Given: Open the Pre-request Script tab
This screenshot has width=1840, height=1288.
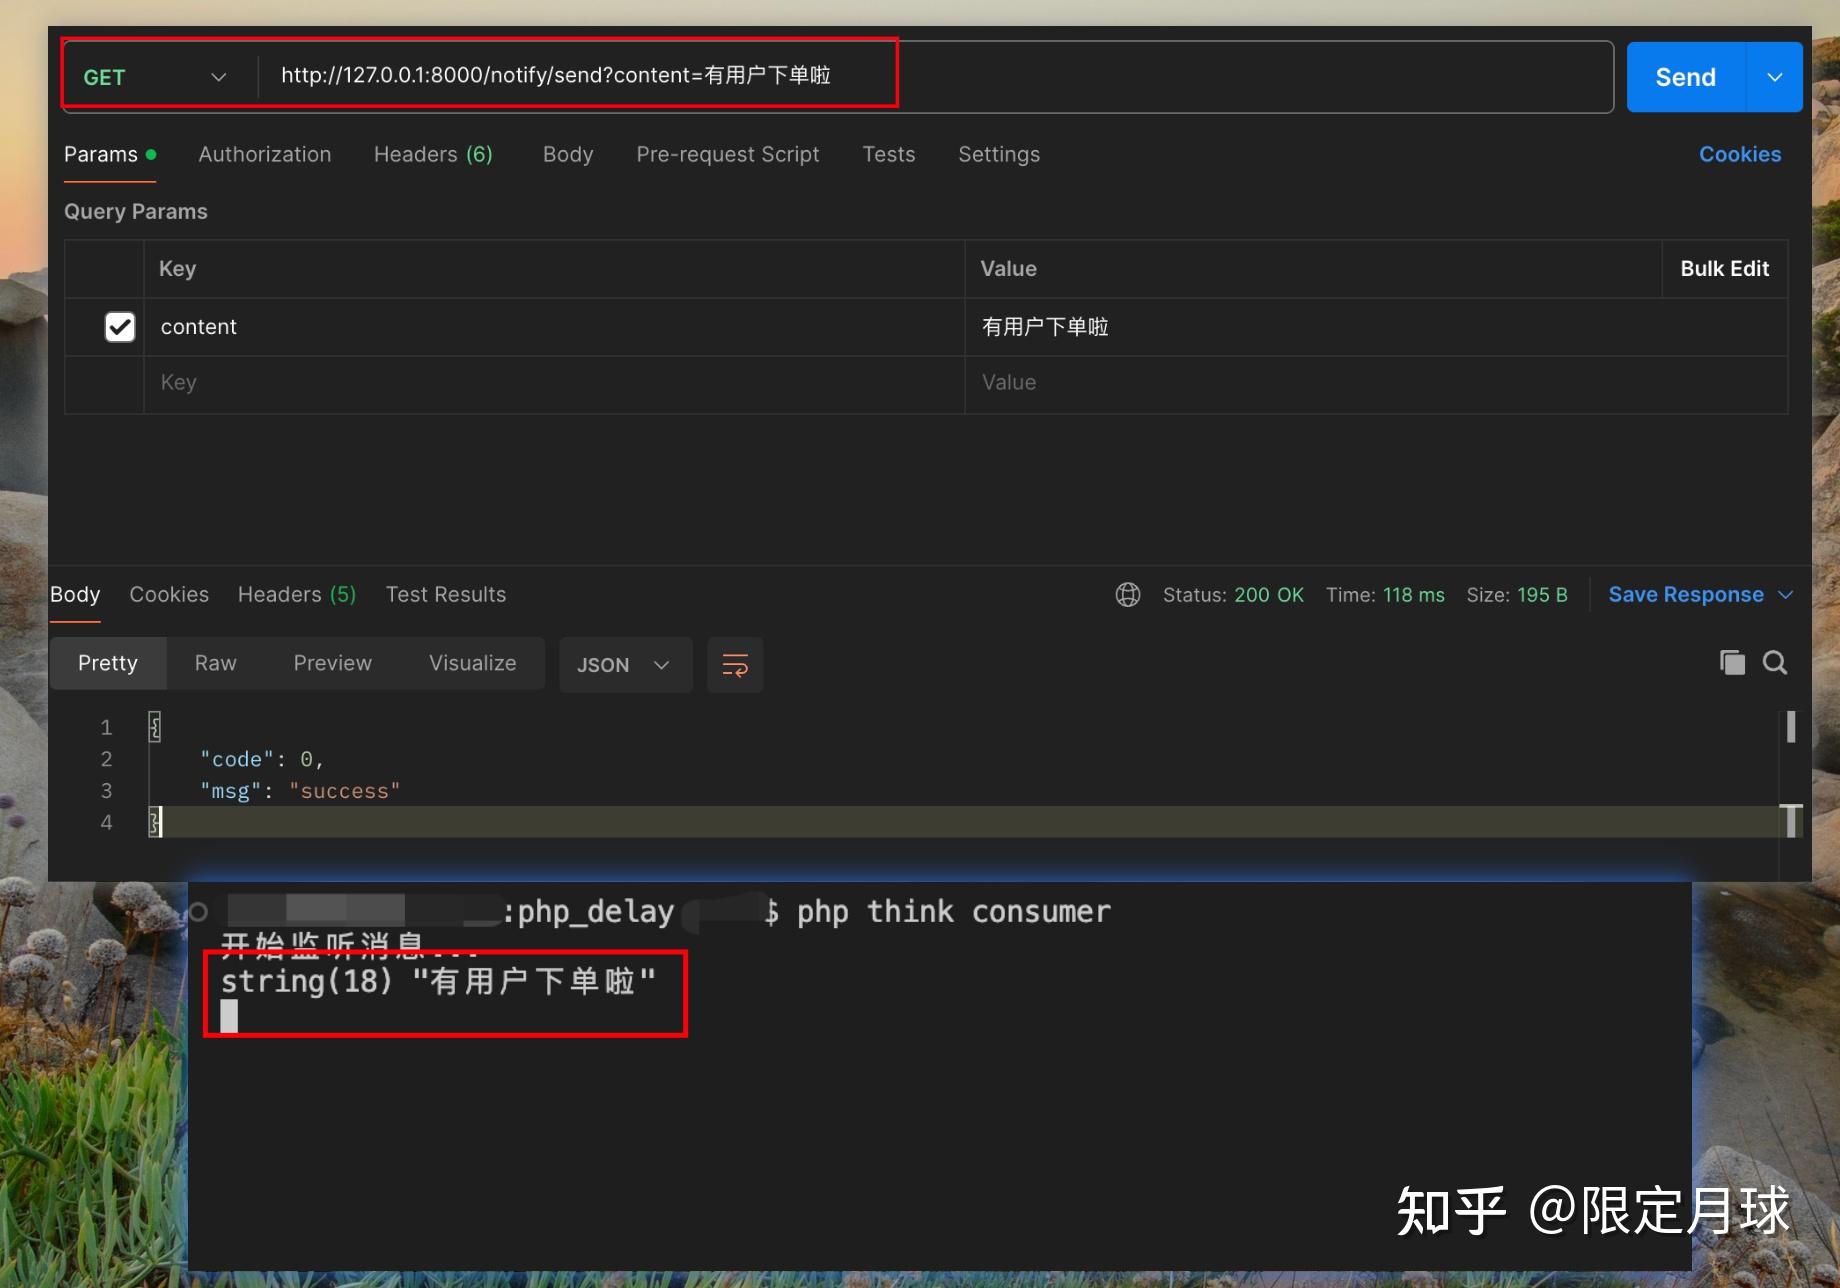Looking at the screenshot, I should coord(727,154).
